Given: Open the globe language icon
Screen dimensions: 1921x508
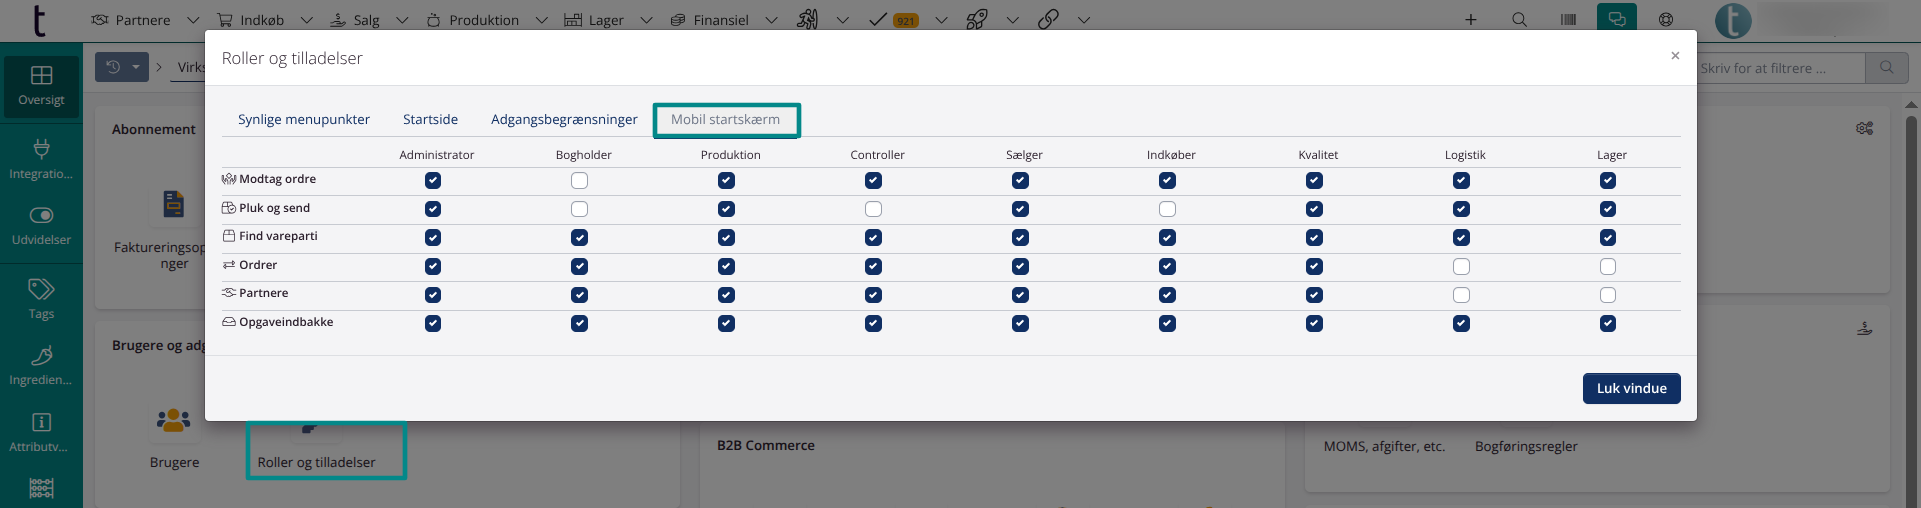Looking at the screenshot, I should coord(1666,20).
